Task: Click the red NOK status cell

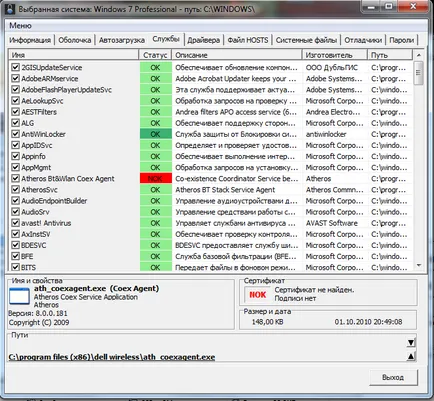Action: point(156,178)
